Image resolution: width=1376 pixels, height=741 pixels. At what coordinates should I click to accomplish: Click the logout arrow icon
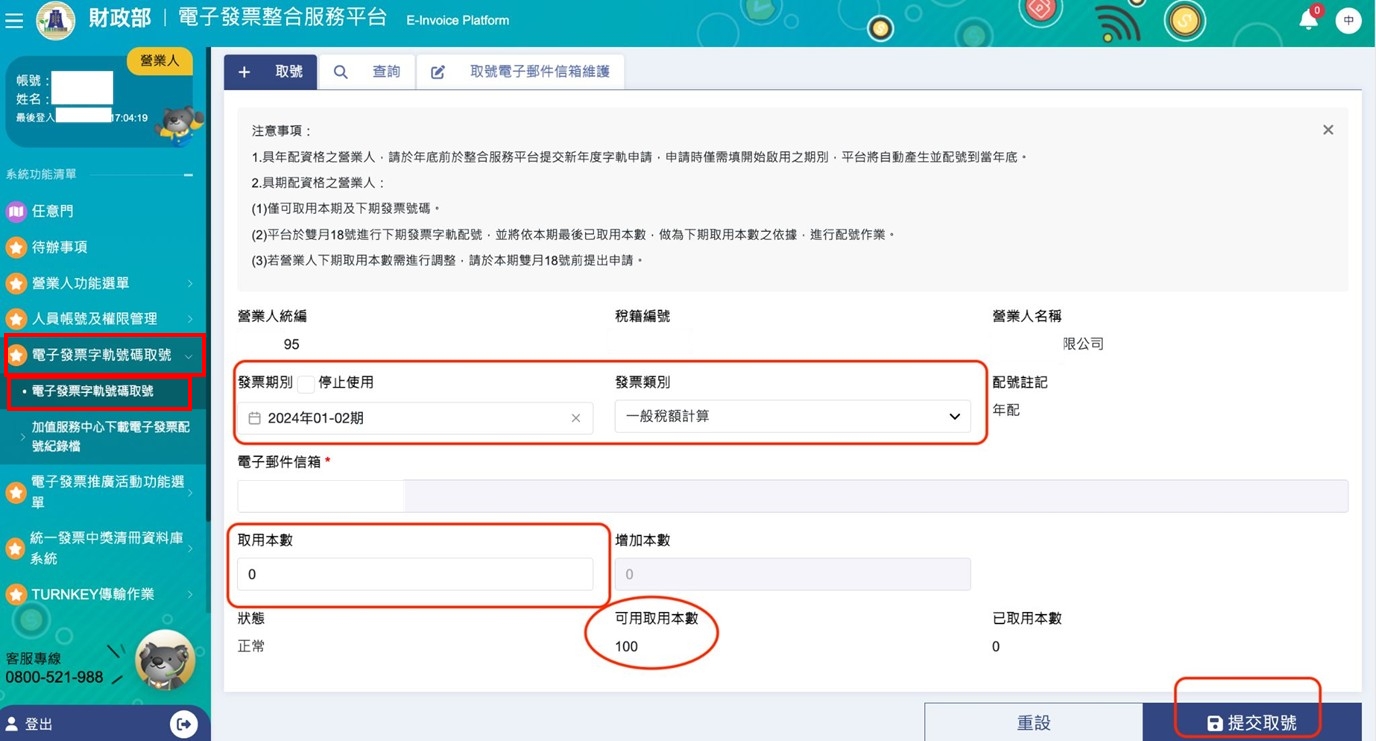pyautogui.click(x=183, y=724)
